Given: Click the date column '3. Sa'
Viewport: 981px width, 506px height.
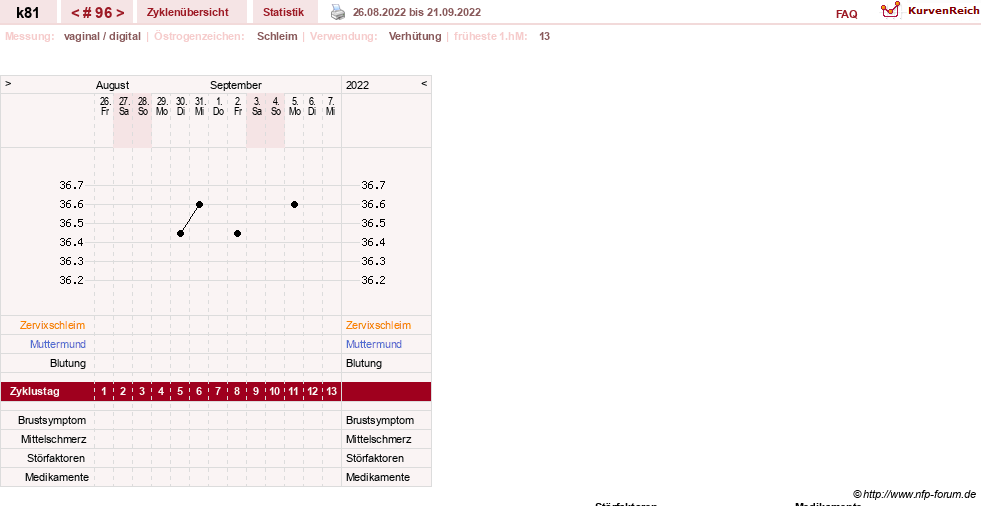Looking at the screenshot, I should pos(257,106).
